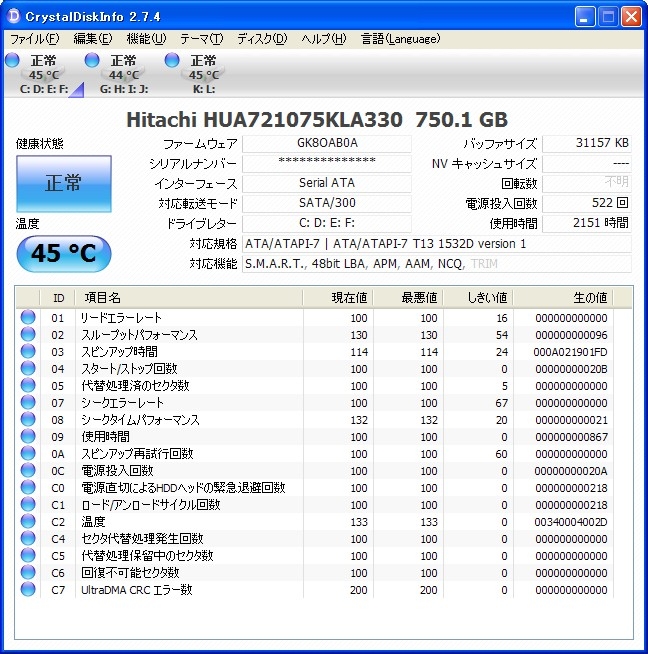Click the transfer mode field SATA/300
The width and height of the screenshot is (648, 654).
327,204
